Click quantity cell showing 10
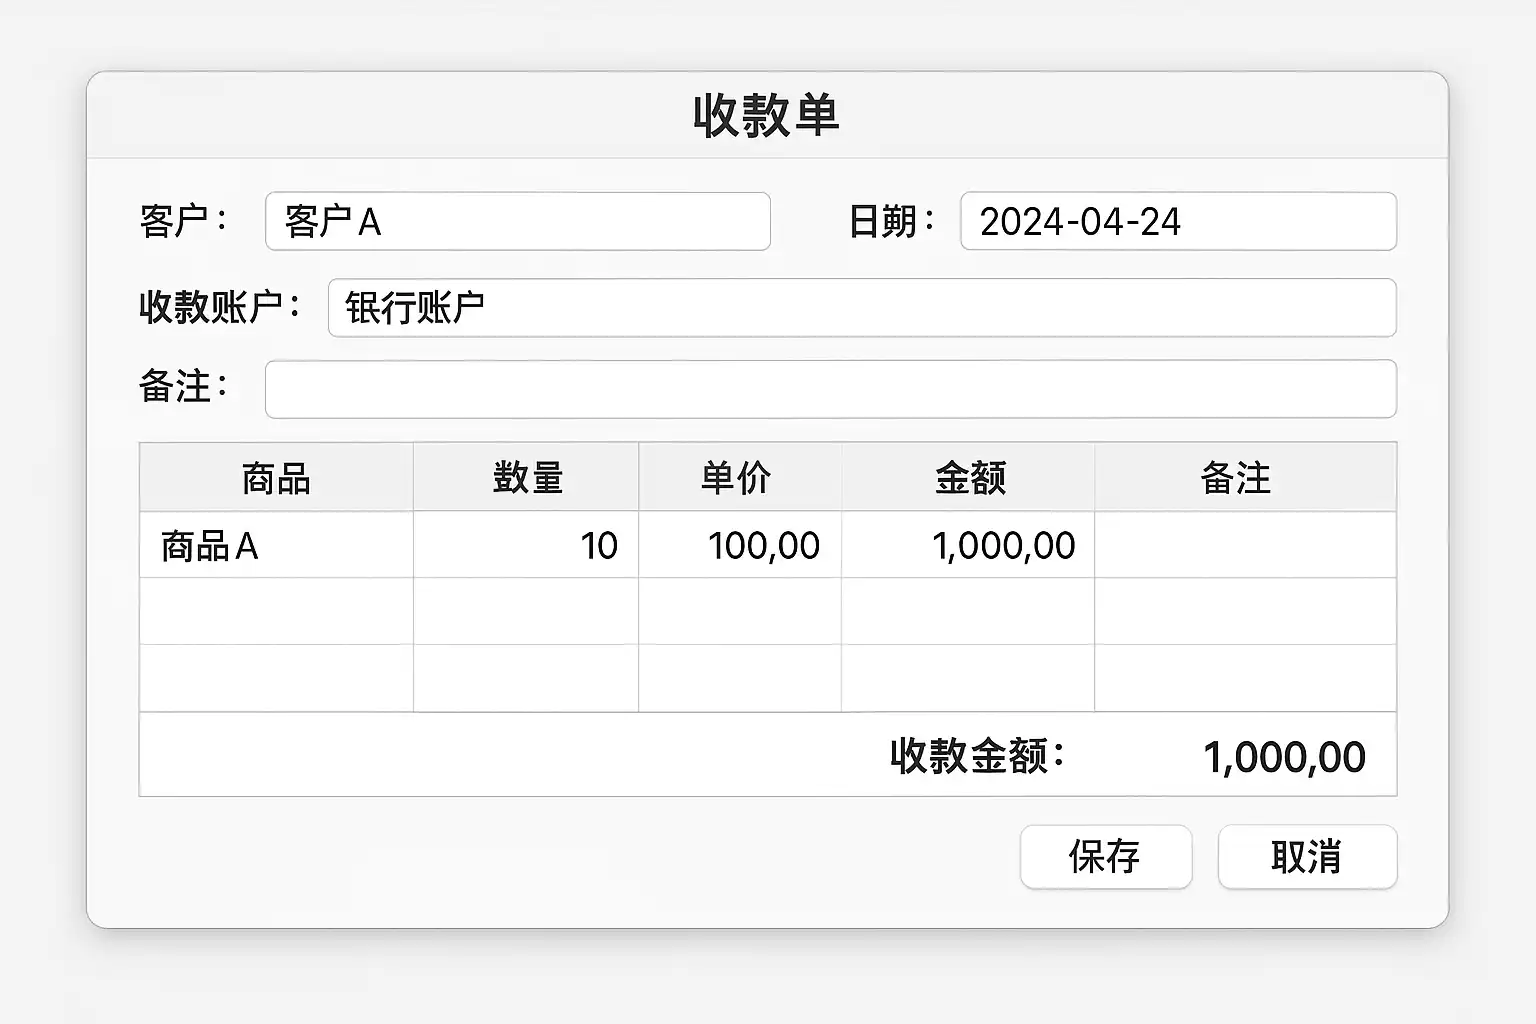This screenshot has width=1536, height=1024. coord(526,546)
